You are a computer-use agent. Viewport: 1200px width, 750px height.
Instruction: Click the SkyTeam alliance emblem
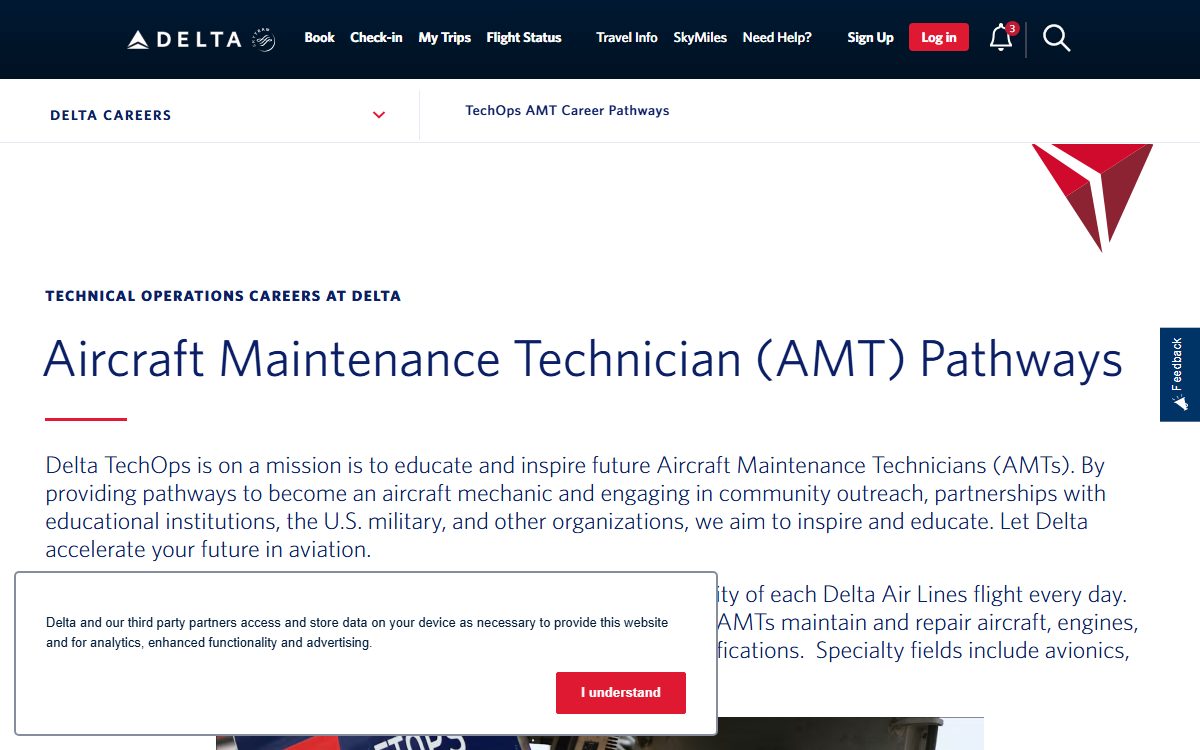pyautogui.click(x=263, y=40)
